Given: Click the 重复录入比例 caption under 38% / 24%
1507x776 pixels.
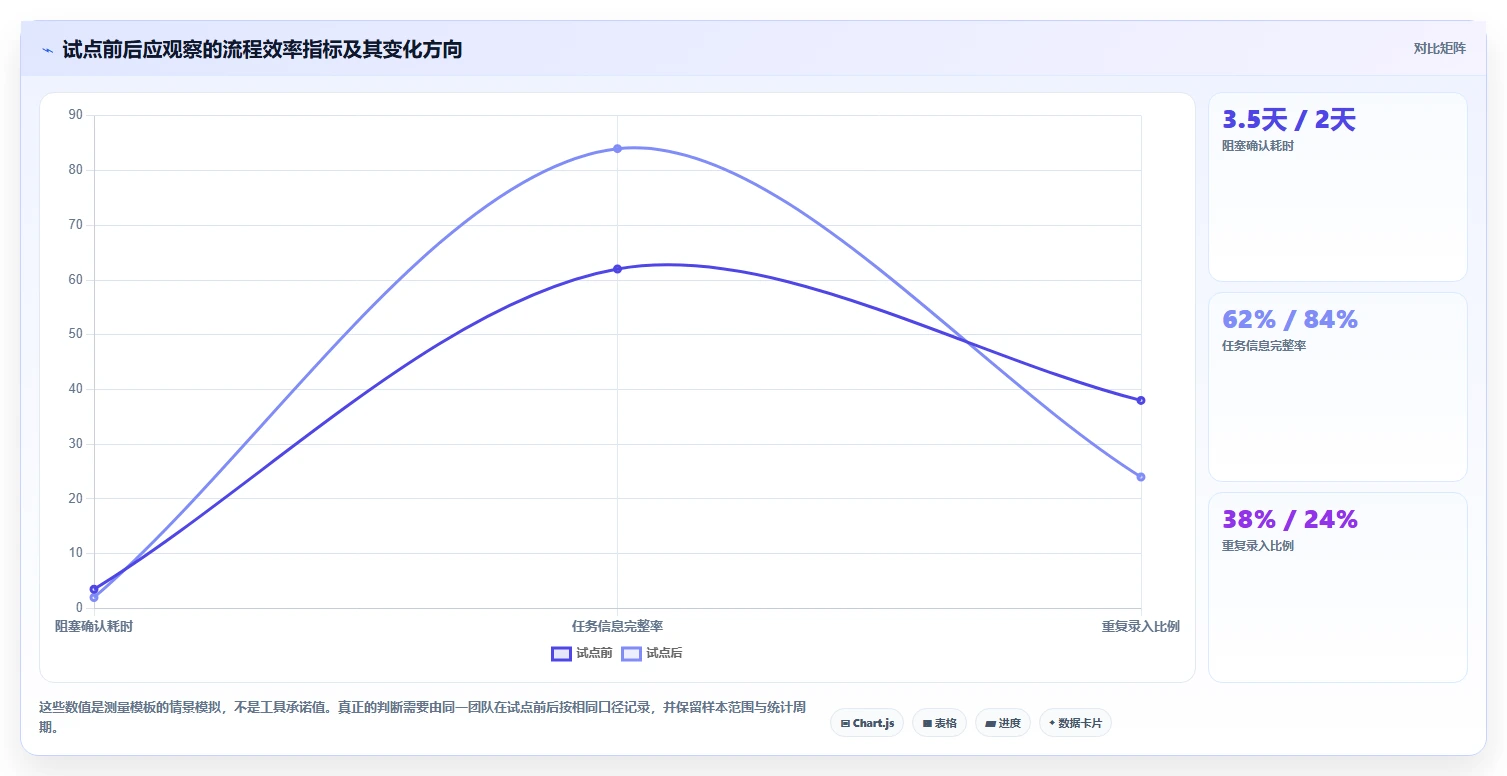Looking at the screenshot, I should click(x=1258, y=546).
